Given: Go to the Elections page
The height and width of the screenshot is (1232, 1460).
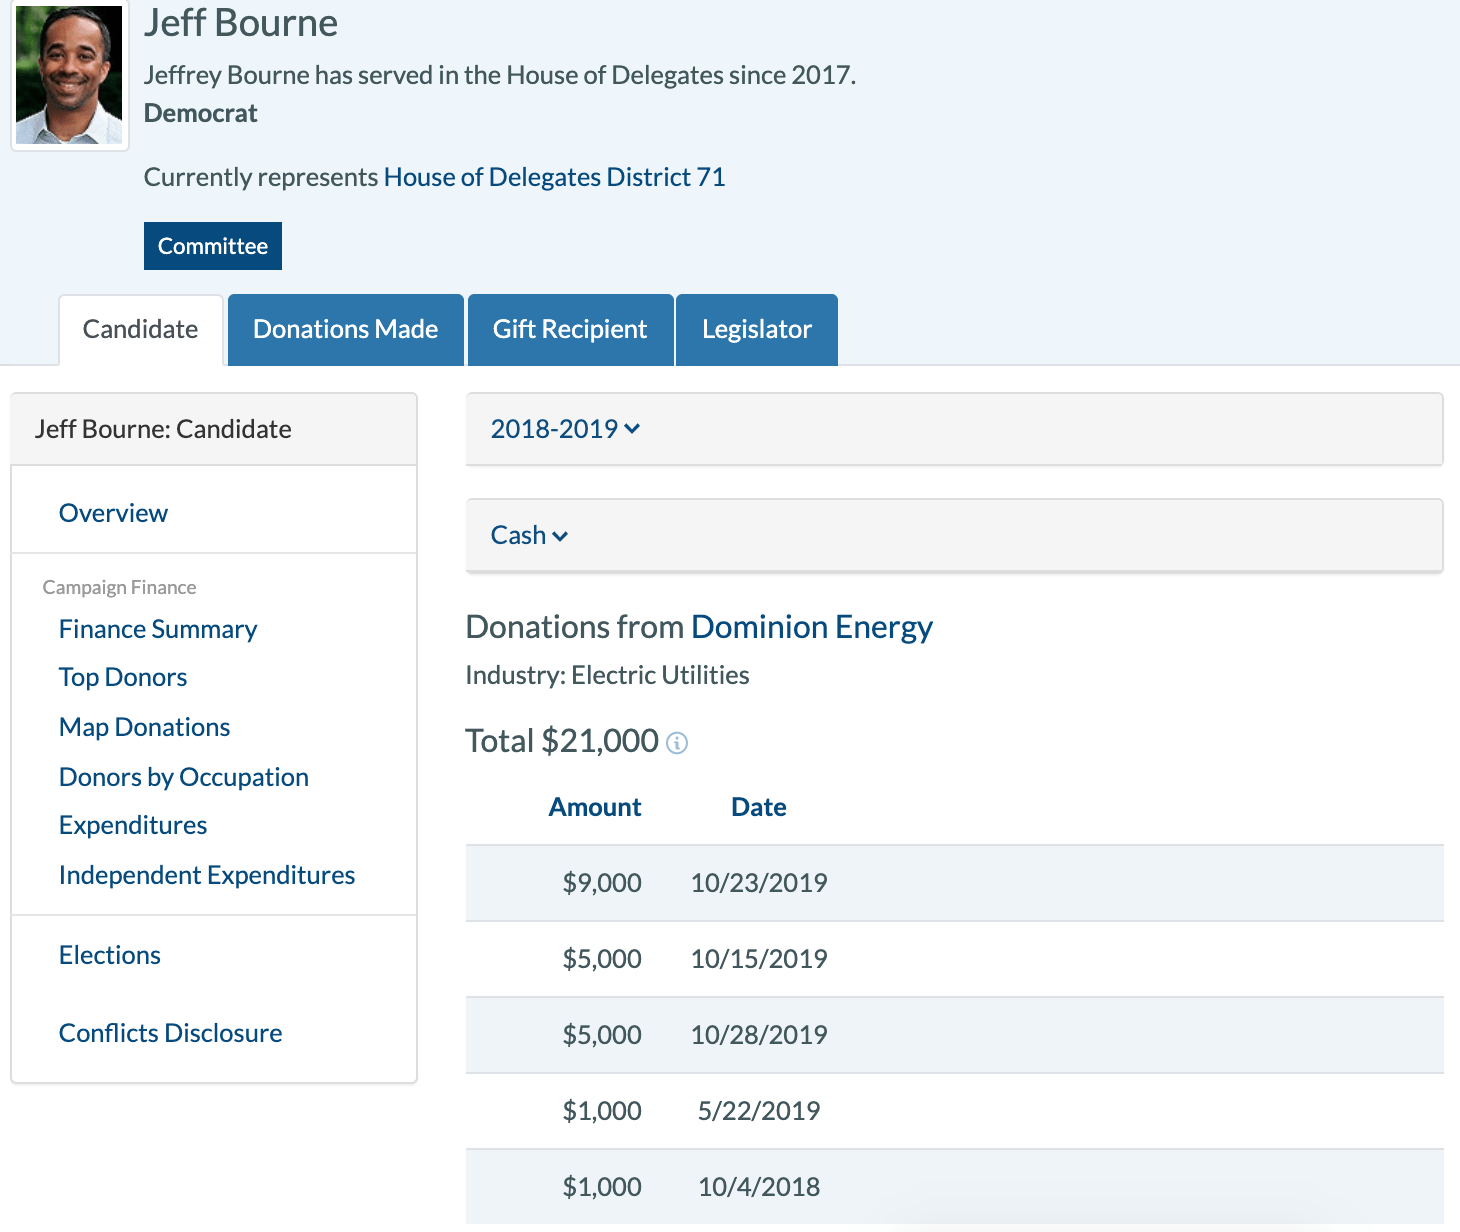Looking at the screenshot, I should [110, 955].
